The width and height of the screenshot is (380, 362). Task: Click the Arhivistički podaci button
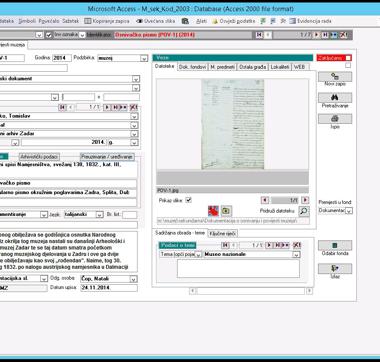coord(39,157)
